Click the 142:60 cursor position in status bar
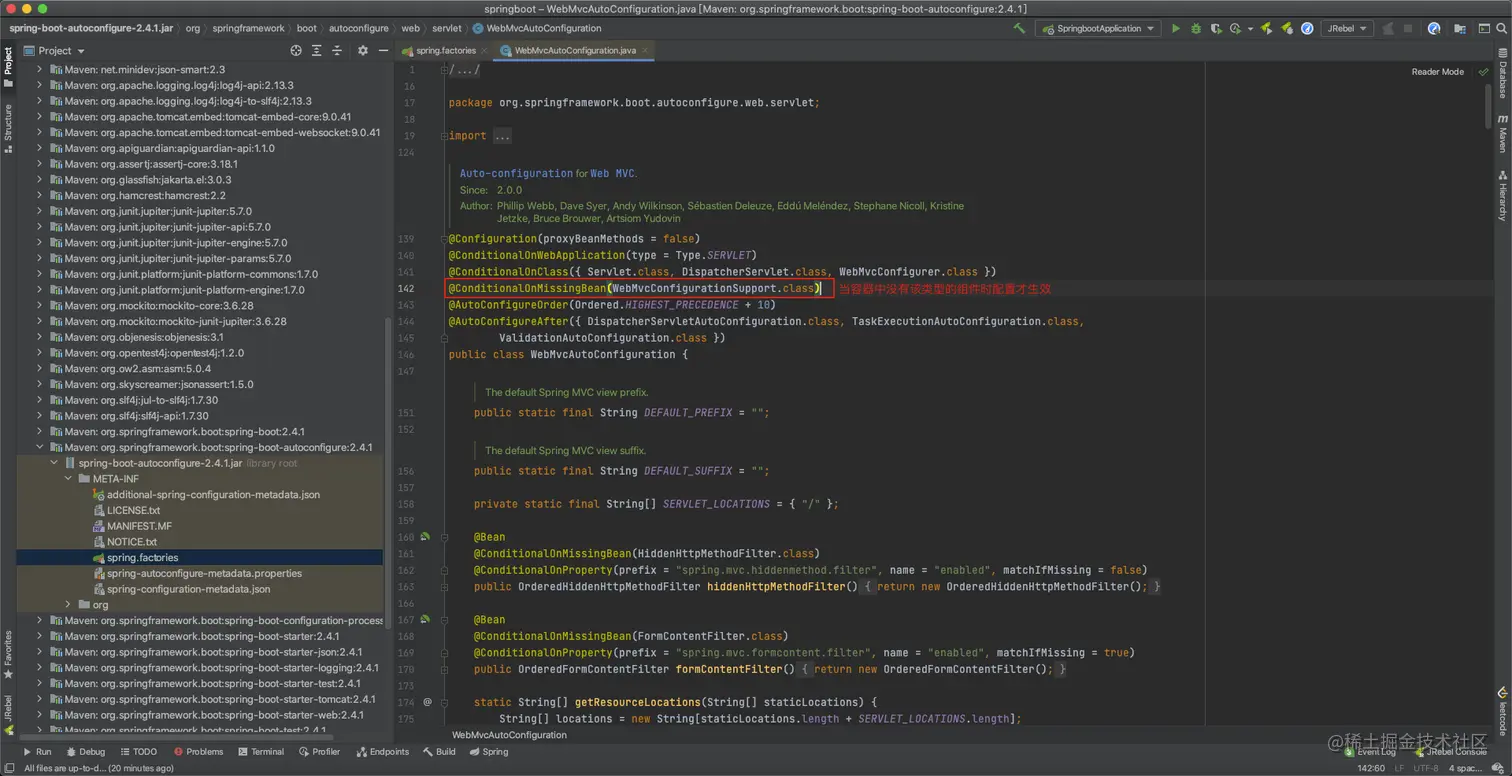This screenshot has width=1512, height=776. [x=1372, y=768]
